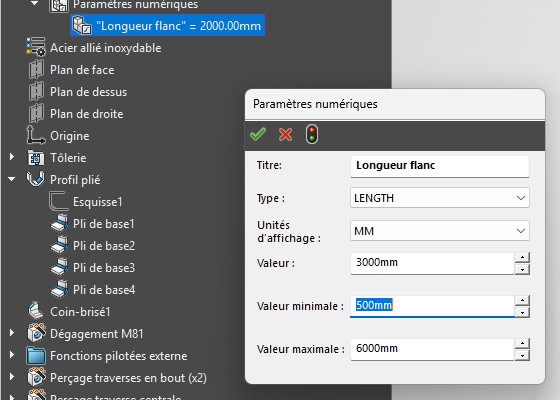Click the Coin-brisé1 corner icon
The width and height of the screenshot is (560, 400).
point(36,311)
